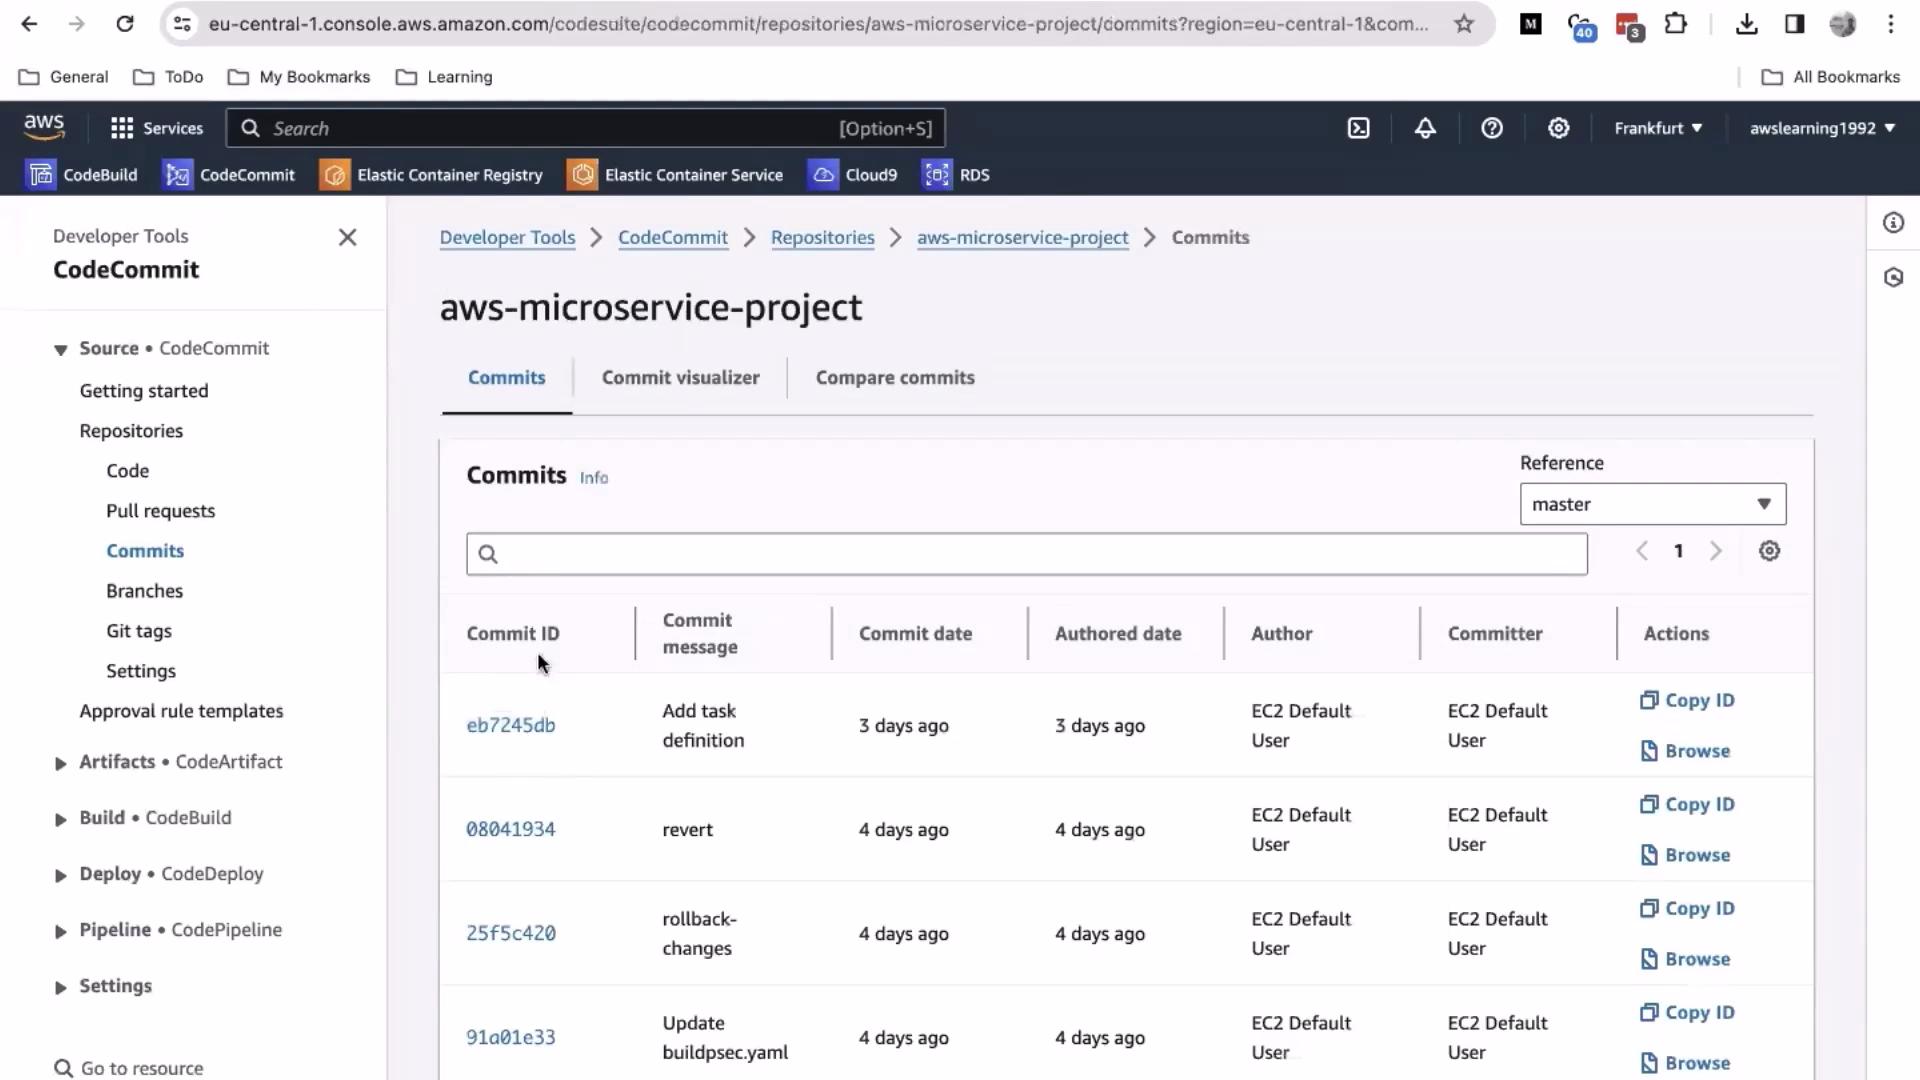
Task: Follow the Developer Tools breadcrumb link
Action: point(507,237)
